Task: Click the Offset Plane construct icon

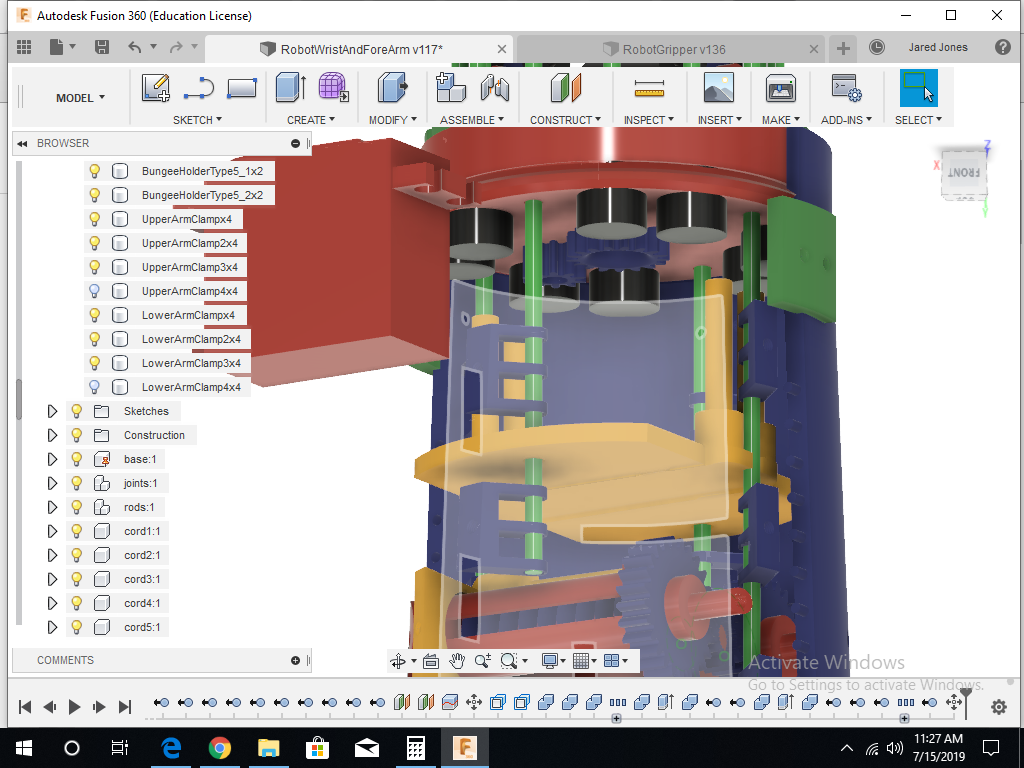Action: (565, 88)
